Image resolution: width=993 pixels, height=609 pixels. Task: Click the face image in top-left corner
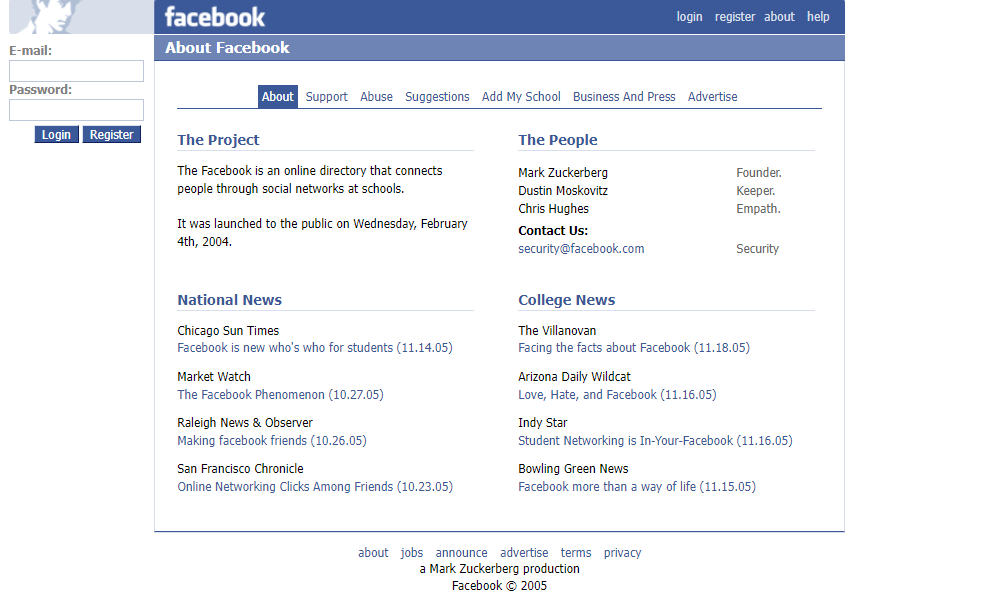click(81, 16)
